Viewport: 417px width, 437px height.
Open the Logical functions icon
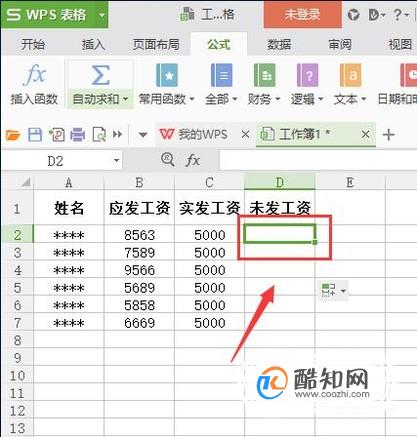307,75
